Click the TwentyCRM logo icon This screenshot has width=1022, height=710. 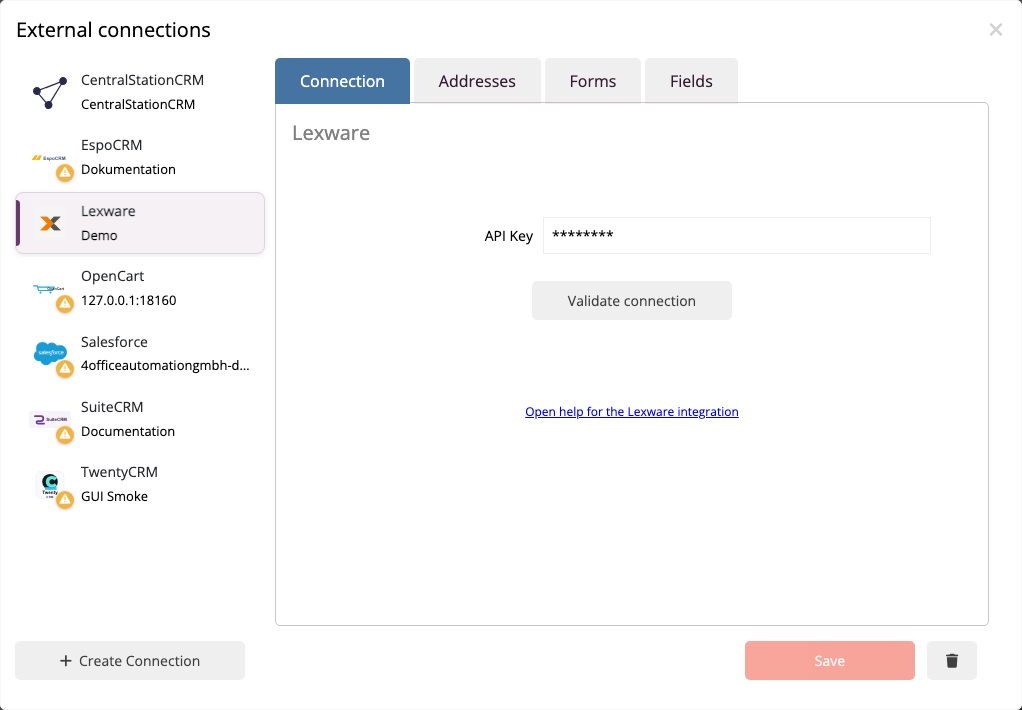pyautogui.click(x=50, y=484)
